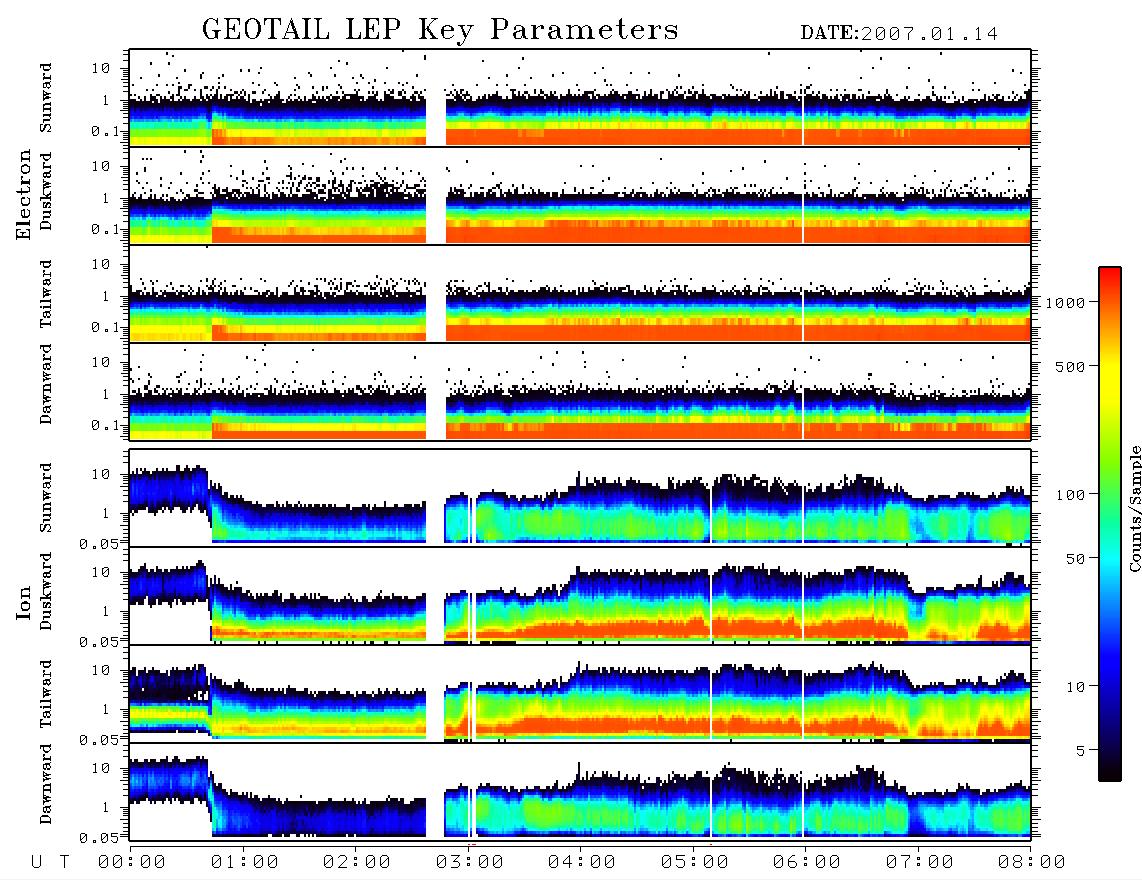
Task: Select the 00:00 time axis label
Action: click(132, 862)
